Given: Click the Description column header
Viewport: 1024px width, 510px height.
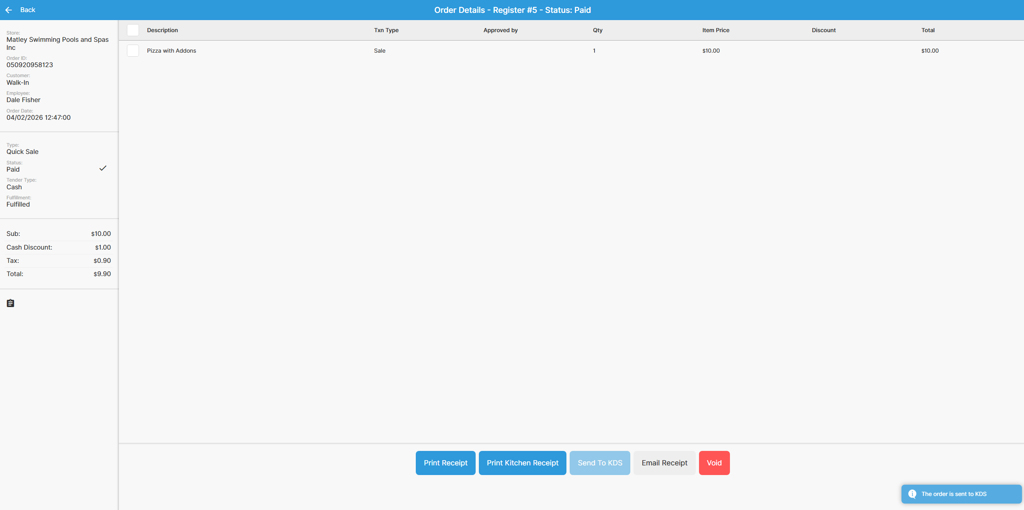Looking at the screenshot, I should 163,30.
